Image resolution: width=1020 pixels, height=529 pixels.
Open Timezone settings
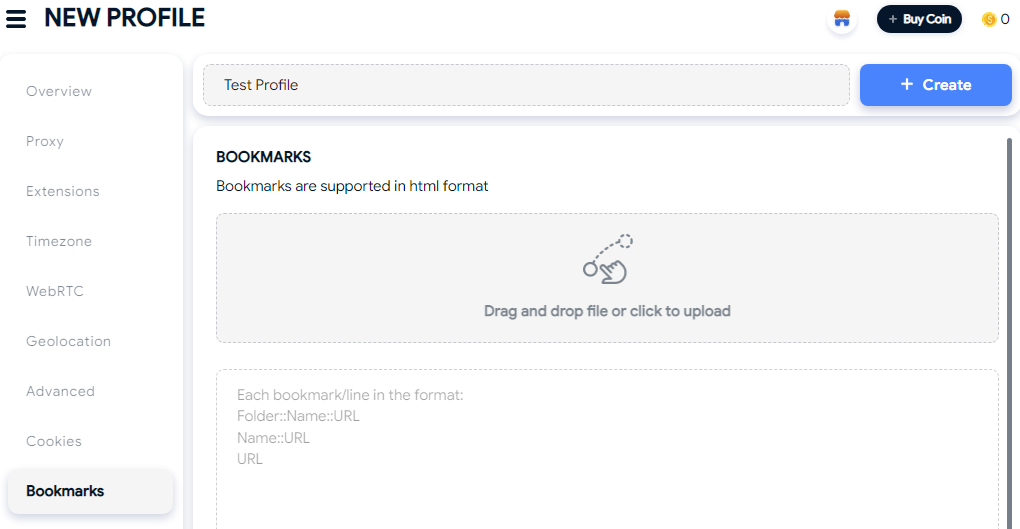(59, 241)
